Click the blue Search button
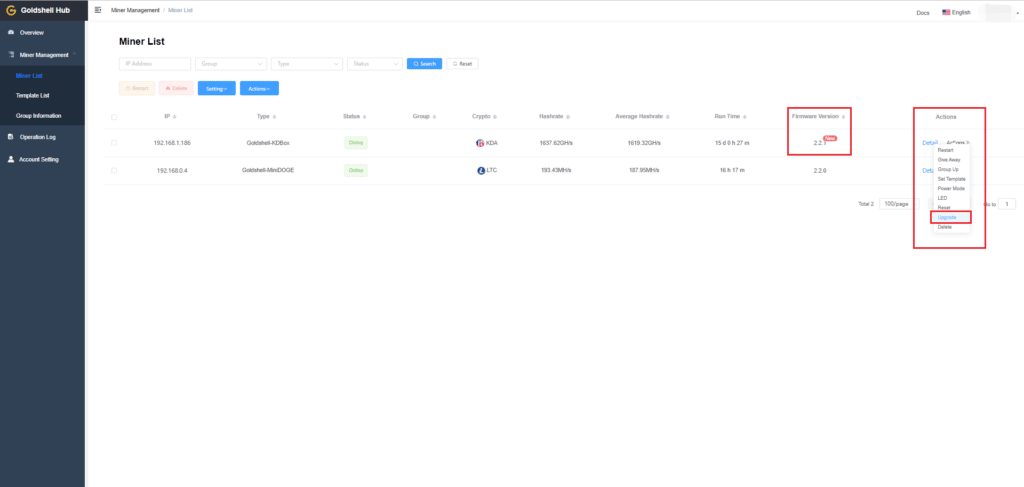 [x=424, y=64]
